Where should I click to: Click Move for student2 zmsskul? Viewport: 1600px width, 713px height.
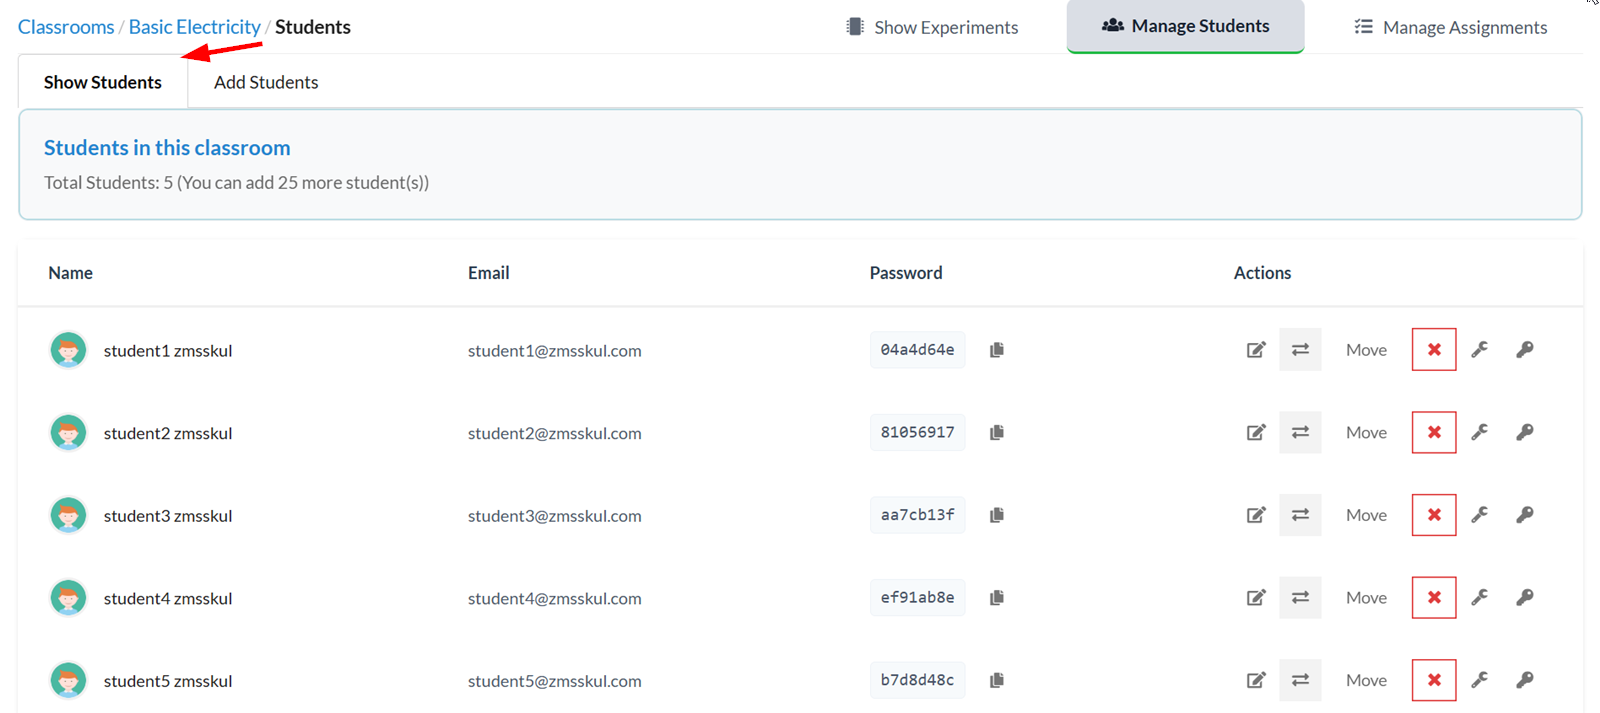[x=1366, y=433]
